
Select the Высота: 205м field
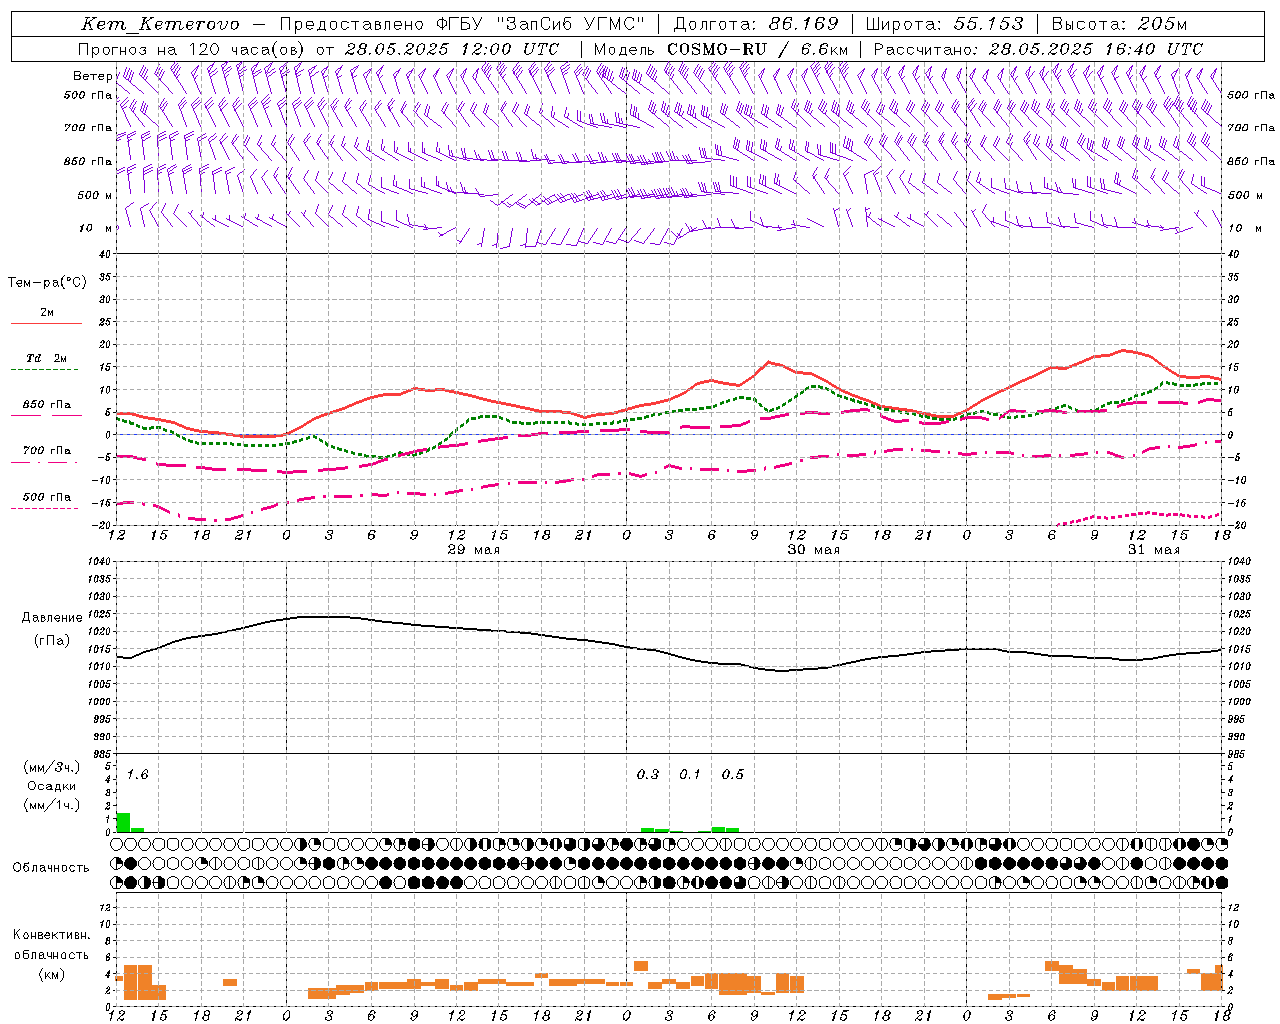click(1119, 24)
